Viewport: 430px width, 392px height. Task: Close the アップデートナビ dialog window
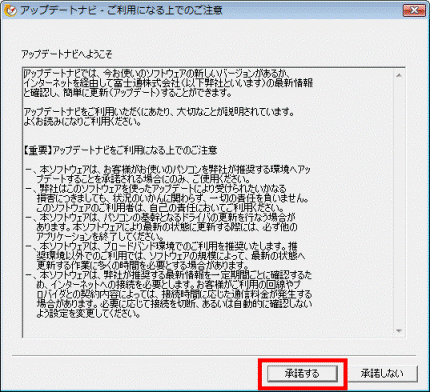[414, 10]
